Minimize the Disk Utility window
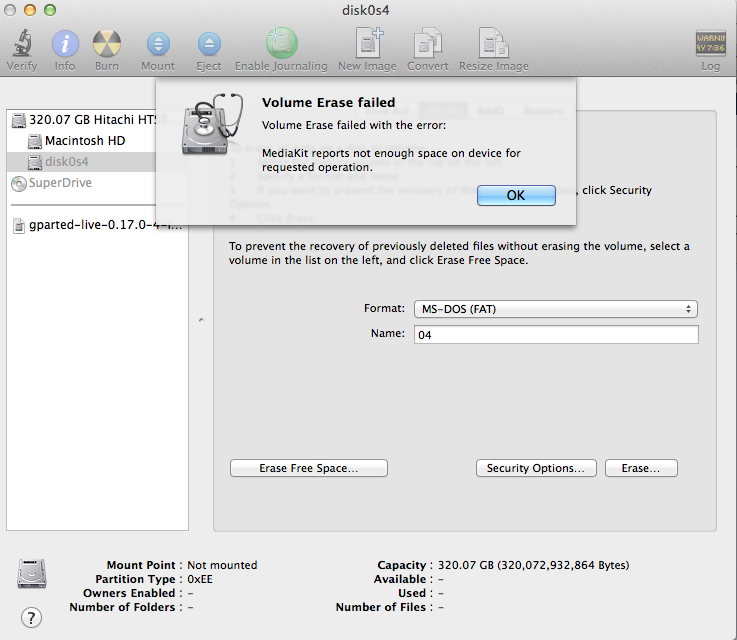This screenshot has height=640, width=737. (30, 10)
